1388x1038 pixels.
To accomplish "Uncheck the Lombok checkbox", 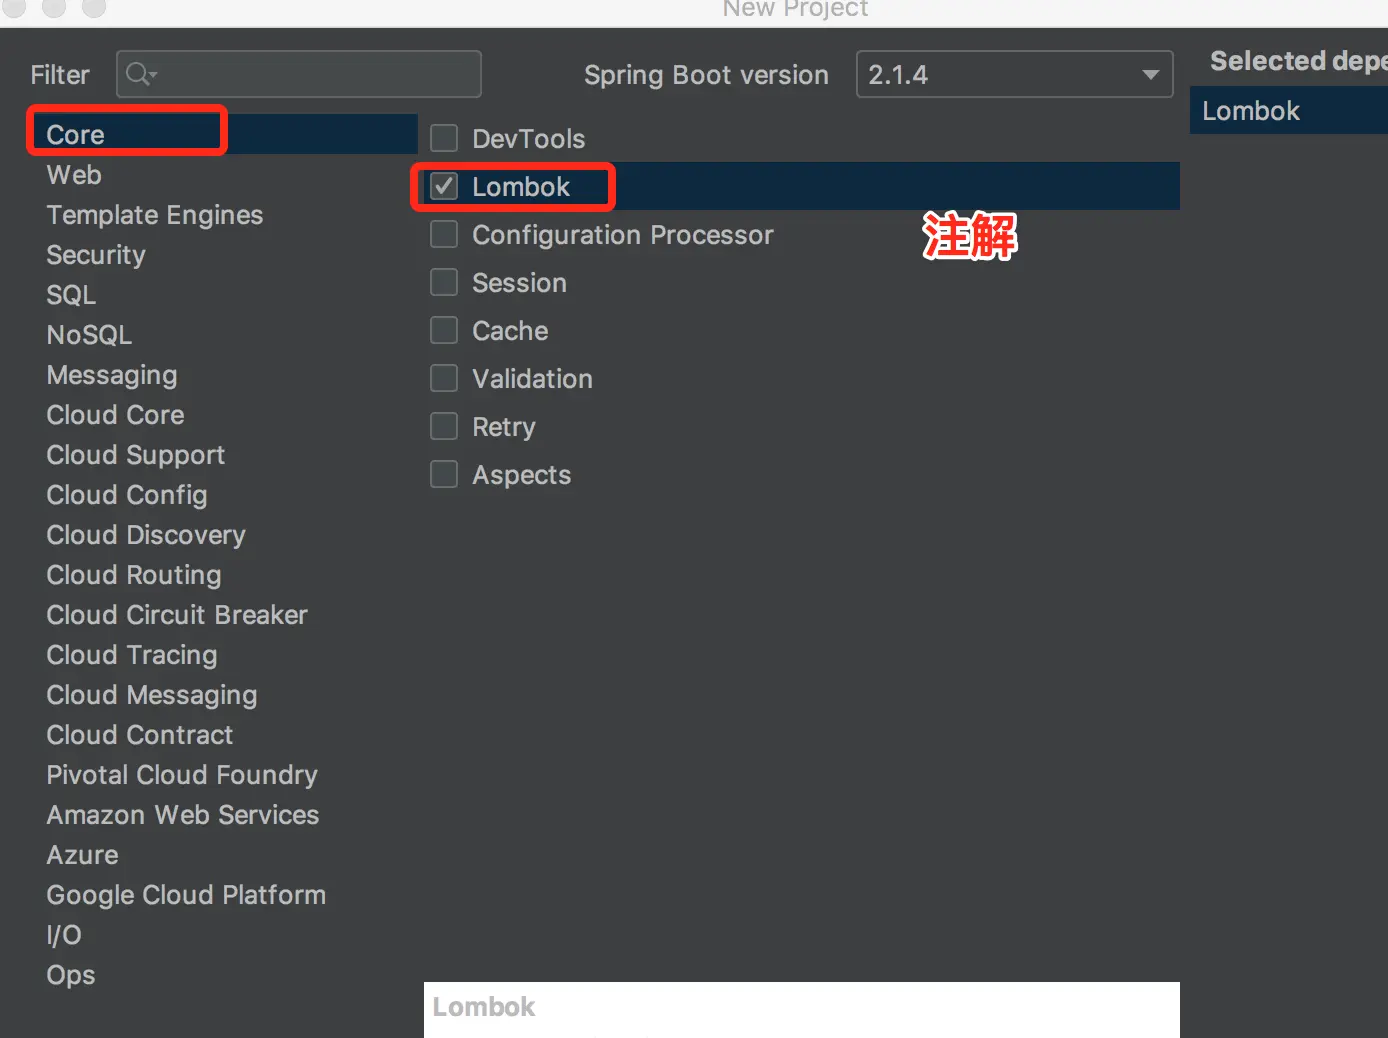I will [444, 186].
